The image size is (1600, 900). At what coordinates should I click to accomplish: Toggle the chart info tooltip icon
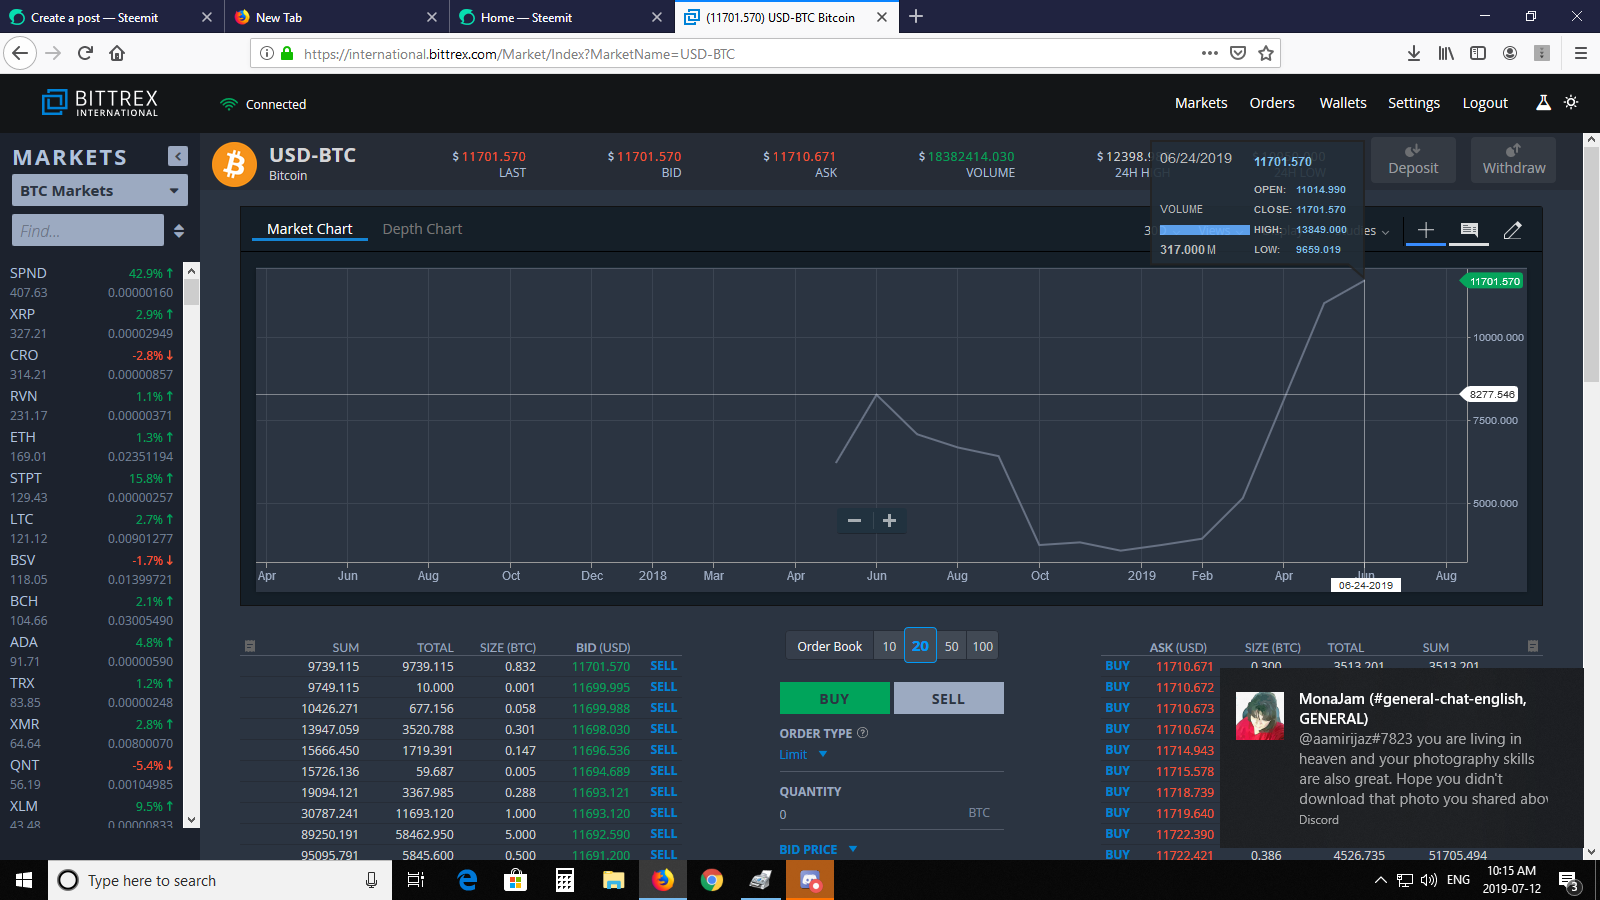(1469, 230)
